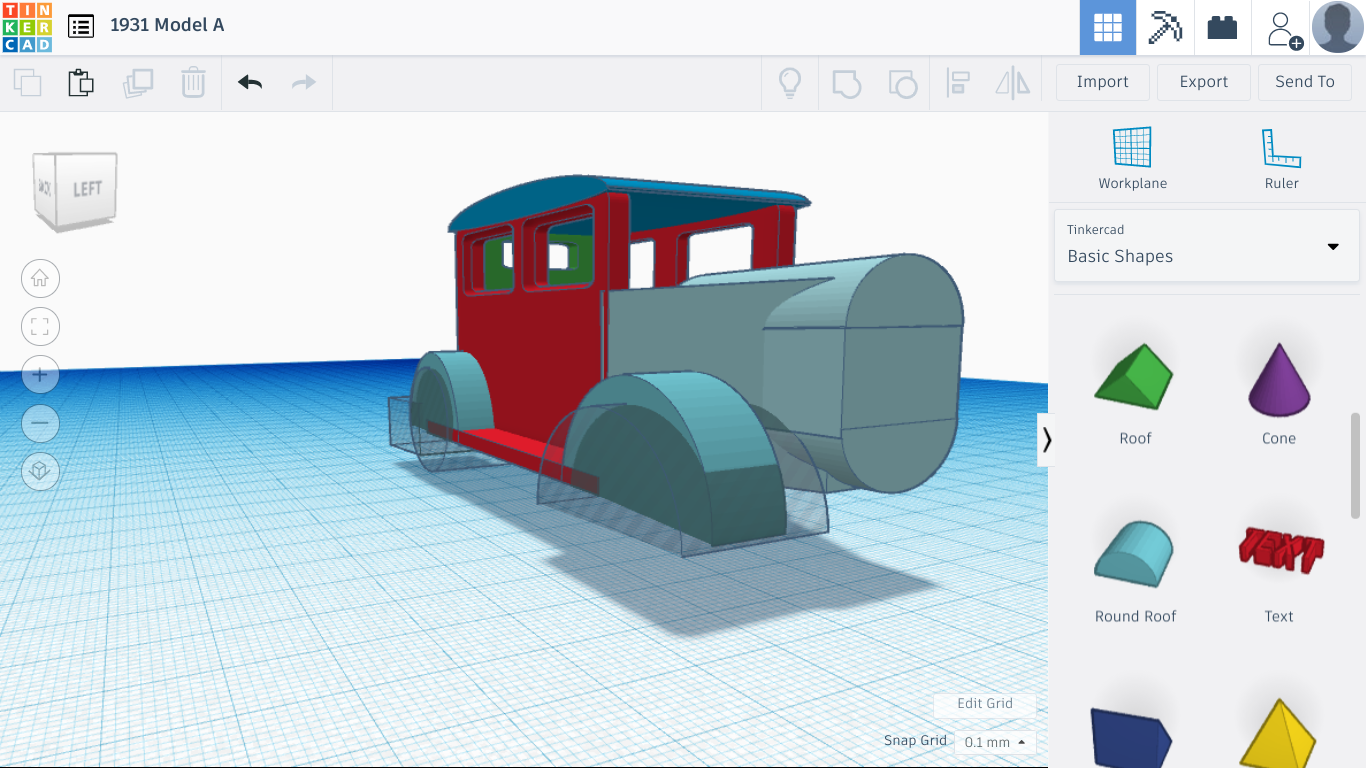
Task: Click the Delete trash icon
Action: (x=193, y=82)
